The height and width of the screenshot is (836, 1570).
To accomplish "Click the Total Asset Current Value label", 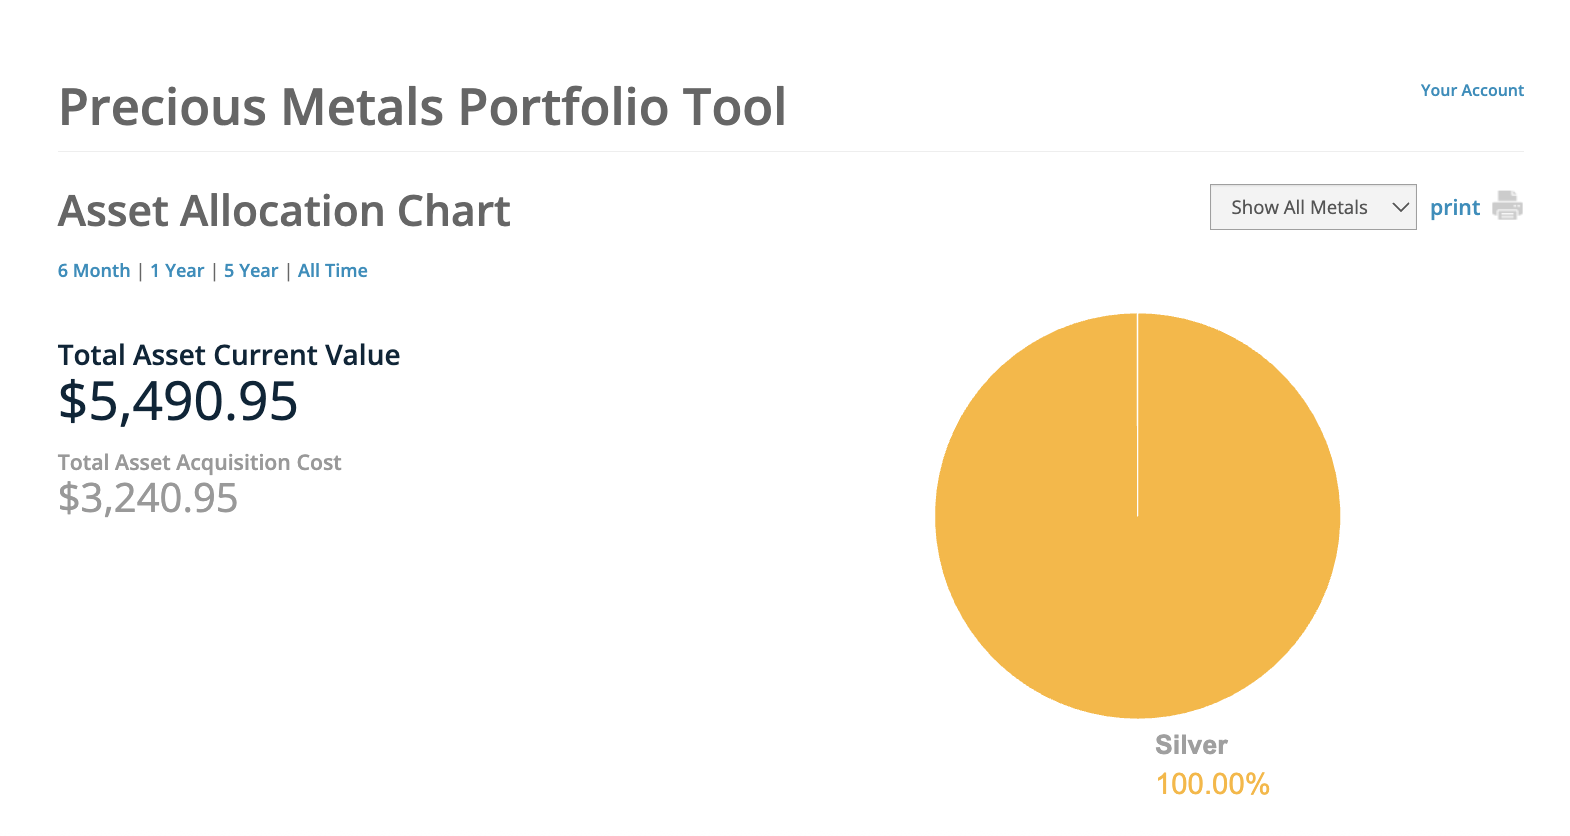I will tap(229, 355).
